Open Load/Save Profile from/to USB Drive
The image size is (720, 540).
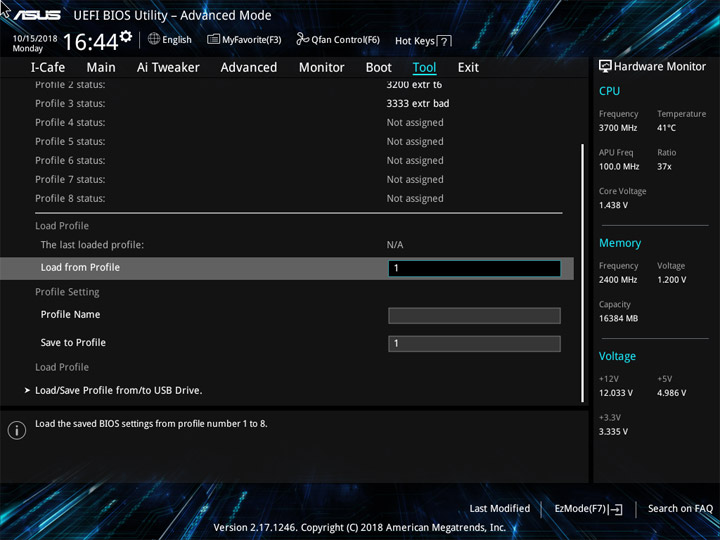coord(119,390)
